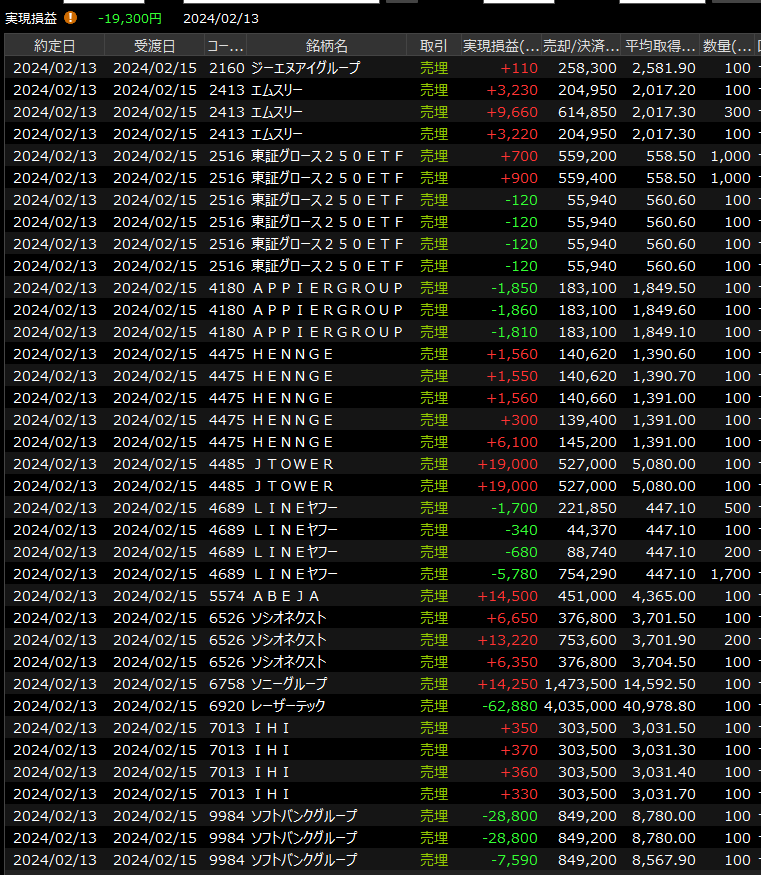This screenshot has width=761, height=875.
Task: Click the 平均取得 column header
Action: 660,46
